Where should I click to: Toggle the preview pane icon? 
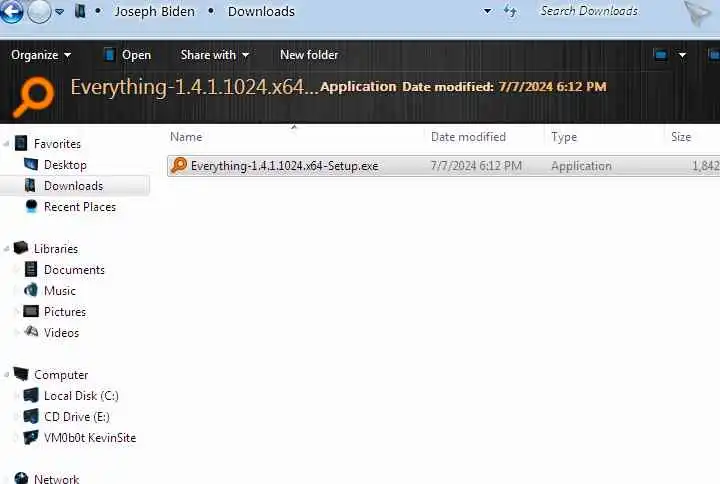[x=714, y=55]
